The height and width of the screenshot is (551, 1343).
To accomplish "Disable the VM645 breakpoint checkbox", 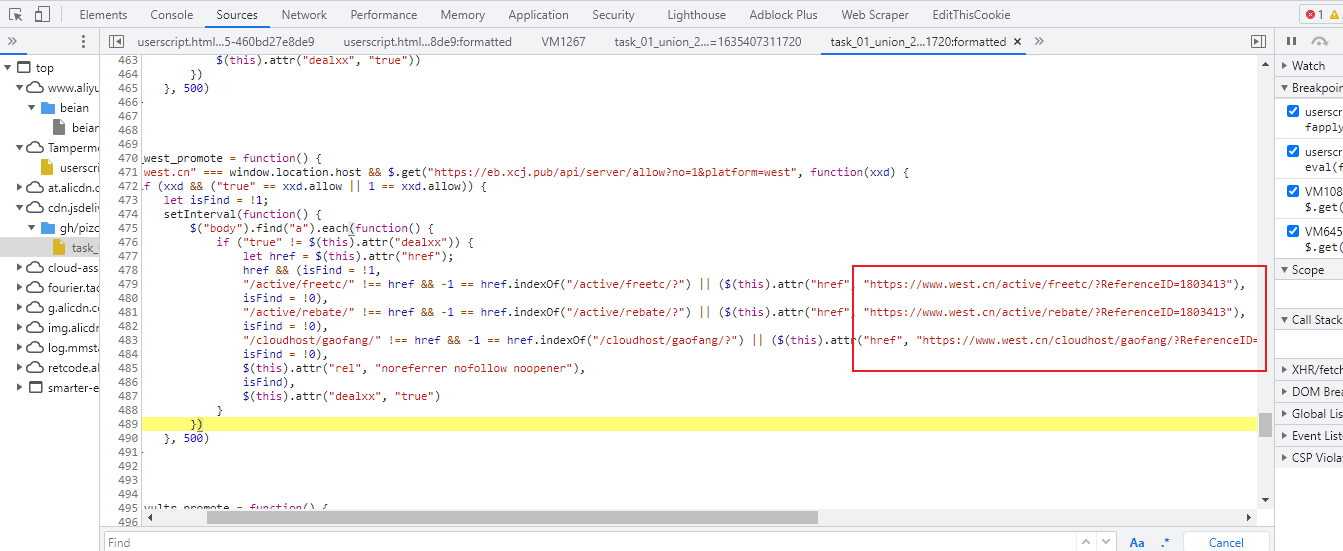I will pyautogui.click(x=1292, y=231).
